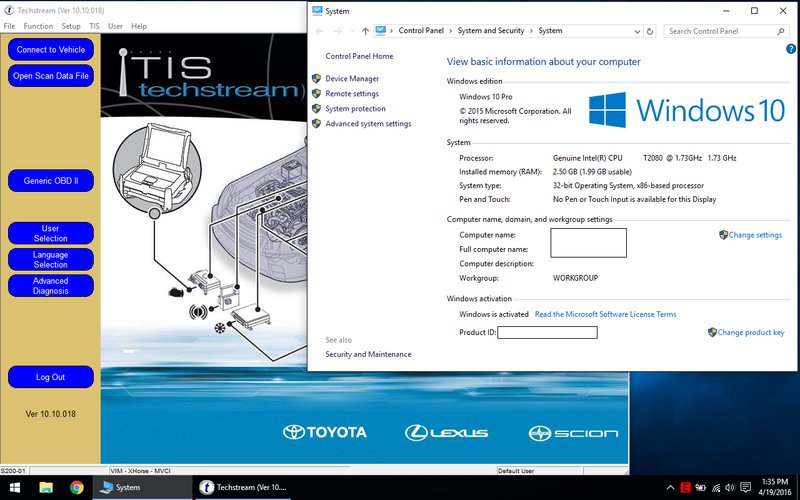Image resolution: width=800 pixels, height=500 pixels.
Task: Open Techstream Function menu
Action: tap(38, 26)
